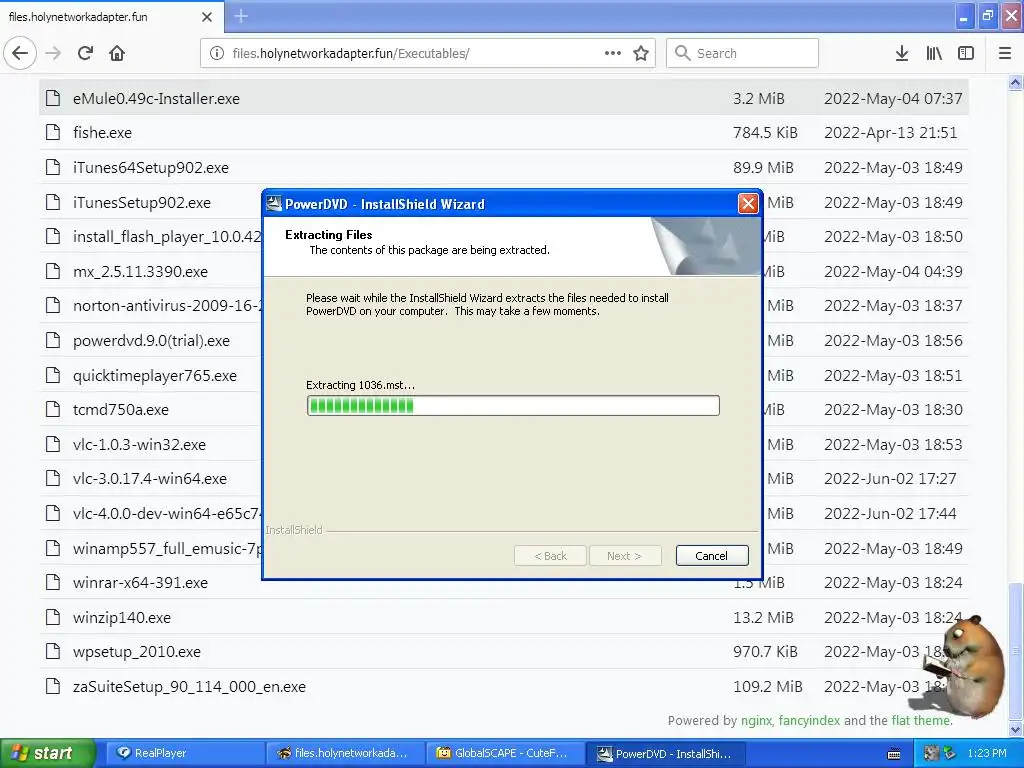Follow the flat theme footer link
Screen dimensions: 1024x768
click(x=920, y=720)
